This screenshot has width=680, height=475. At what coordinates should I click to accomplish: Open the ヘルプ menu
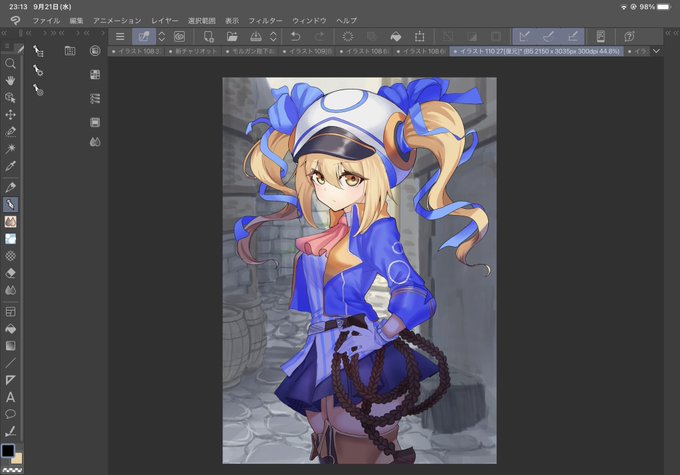347,20
